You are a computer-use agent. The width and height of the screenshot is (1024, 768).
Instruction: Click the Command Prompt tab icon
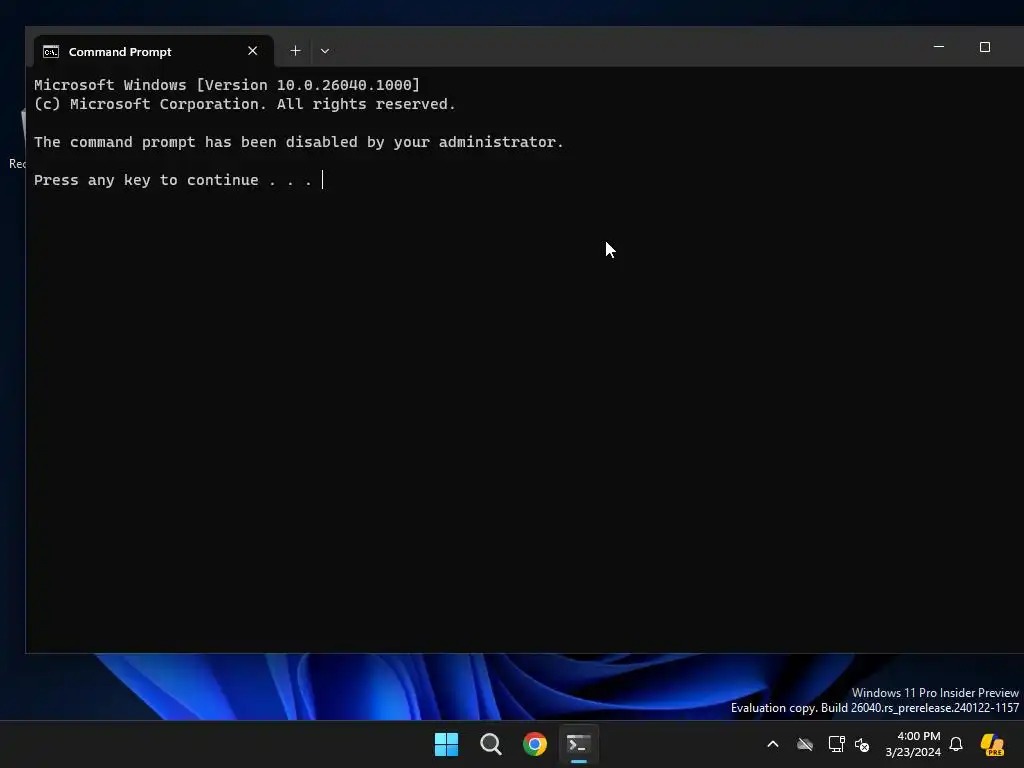tap(51, 52)
